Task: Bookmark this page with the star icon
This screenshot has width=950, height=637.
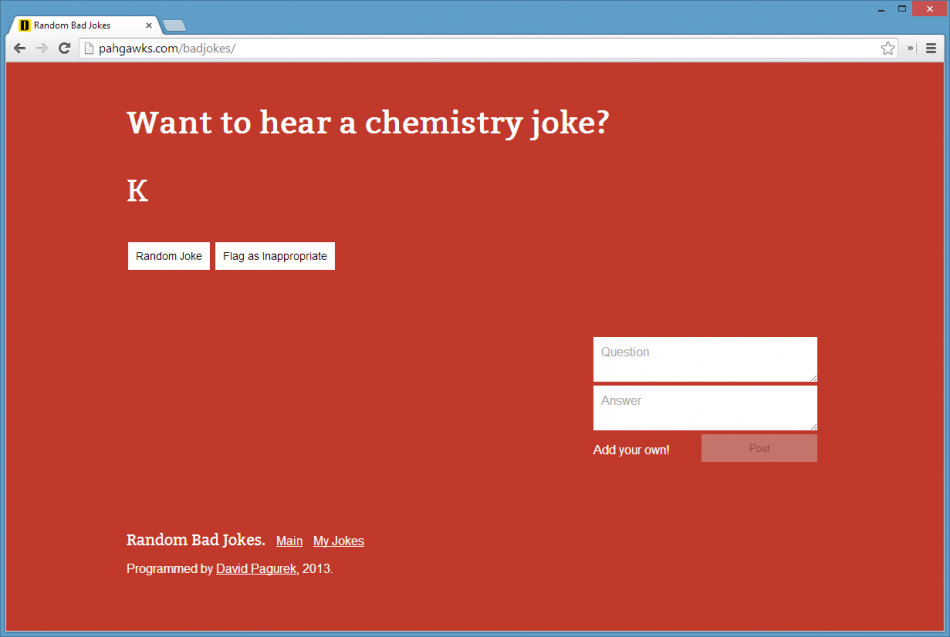Action: (887, 48)
